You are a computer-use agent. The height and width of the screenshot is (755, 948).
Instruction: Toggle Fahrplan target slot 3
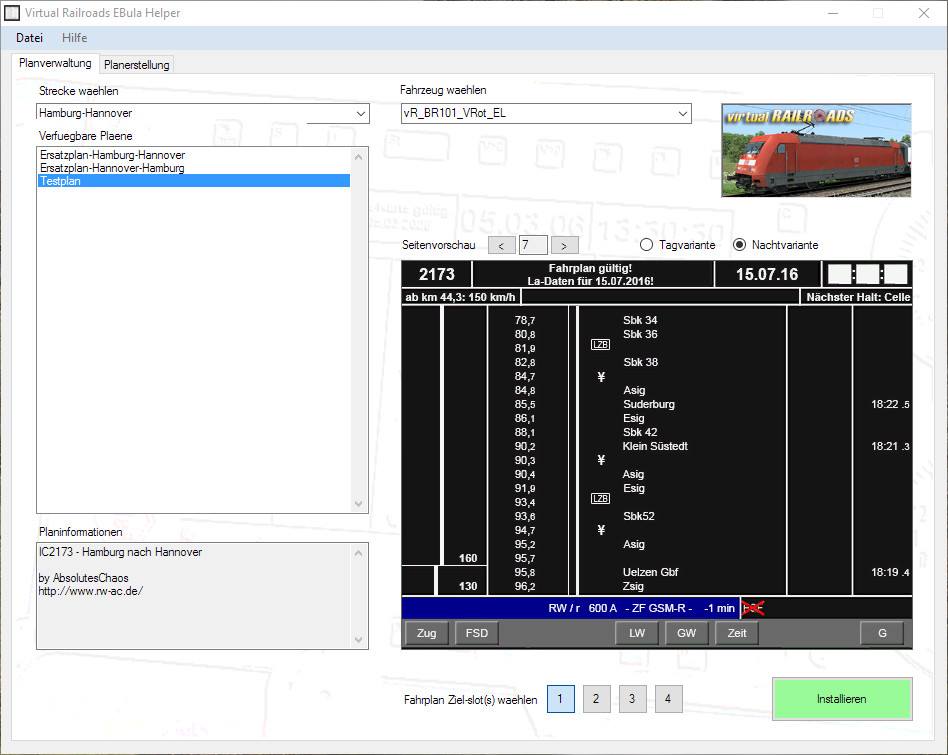(632, 699)
